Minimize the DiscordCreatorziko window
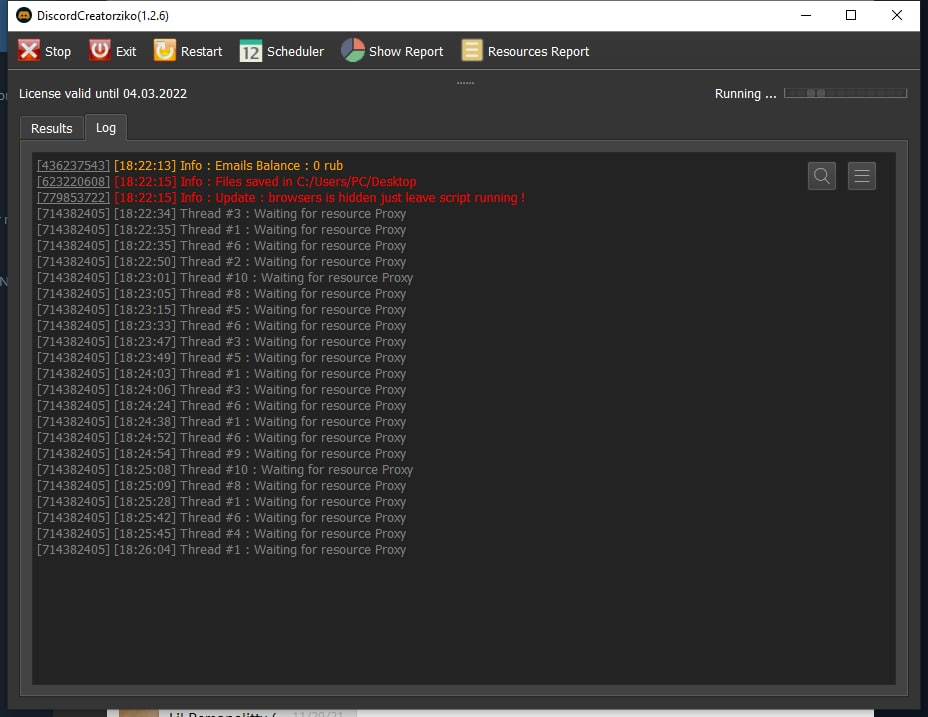The height and width of the screenshot is (717, 928). click(x=805, y=15)
